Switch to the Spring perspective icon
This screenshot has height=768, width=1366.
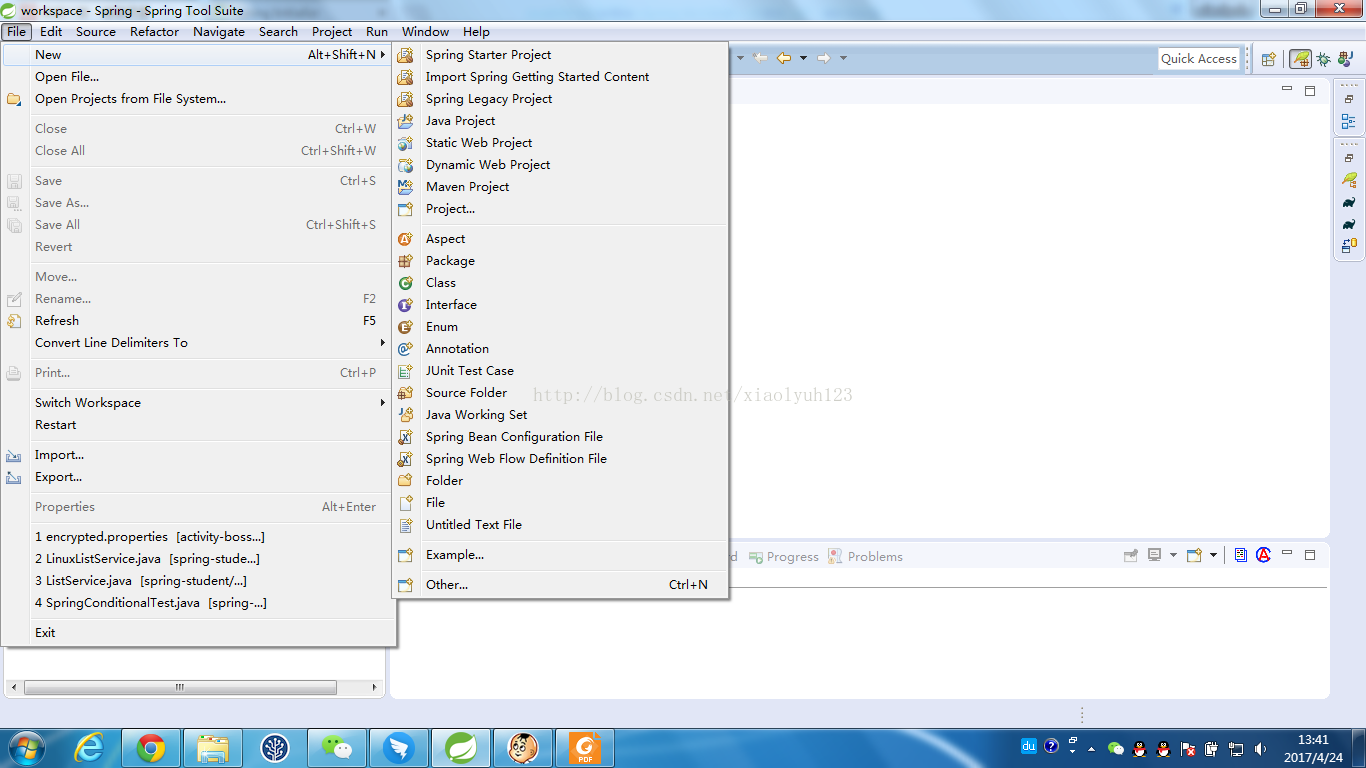[x=1300, y=59]
